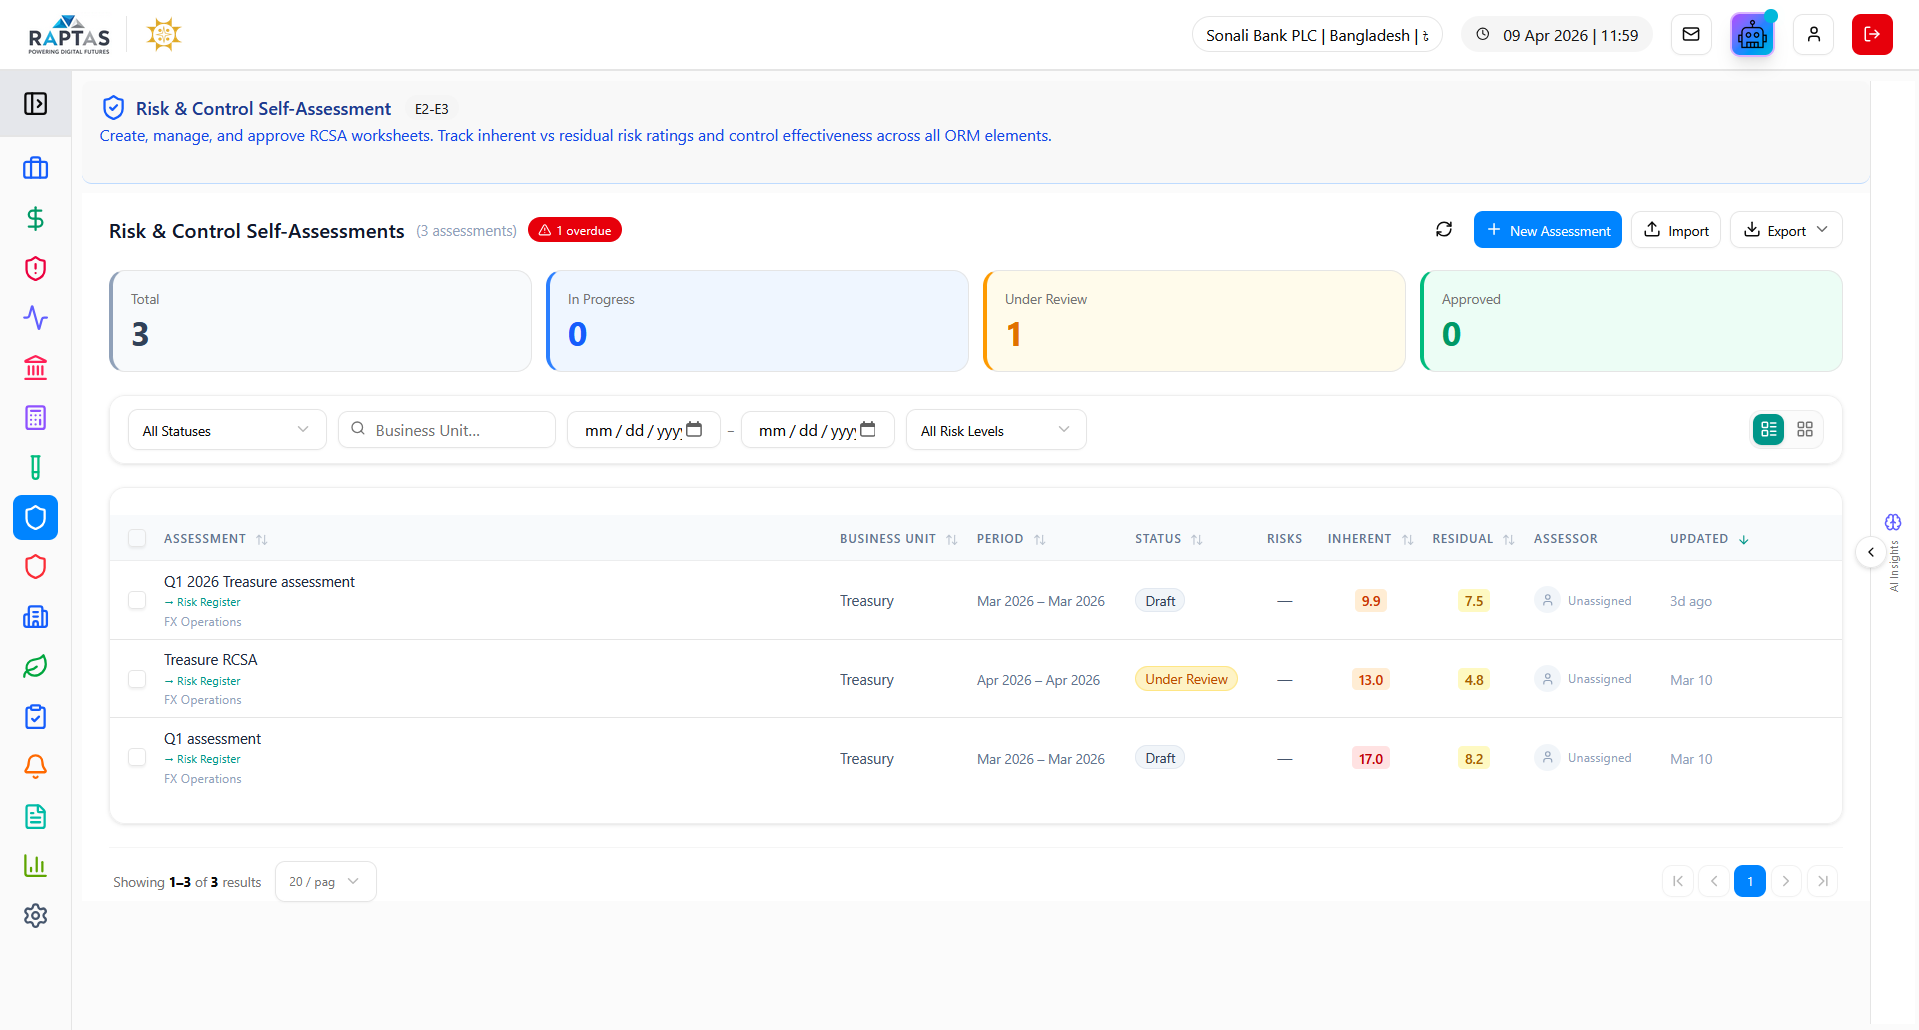Viewport: 1919px width, 1030px height.
Task: Open the All Statuses dropdown
Action: point(227,431)
